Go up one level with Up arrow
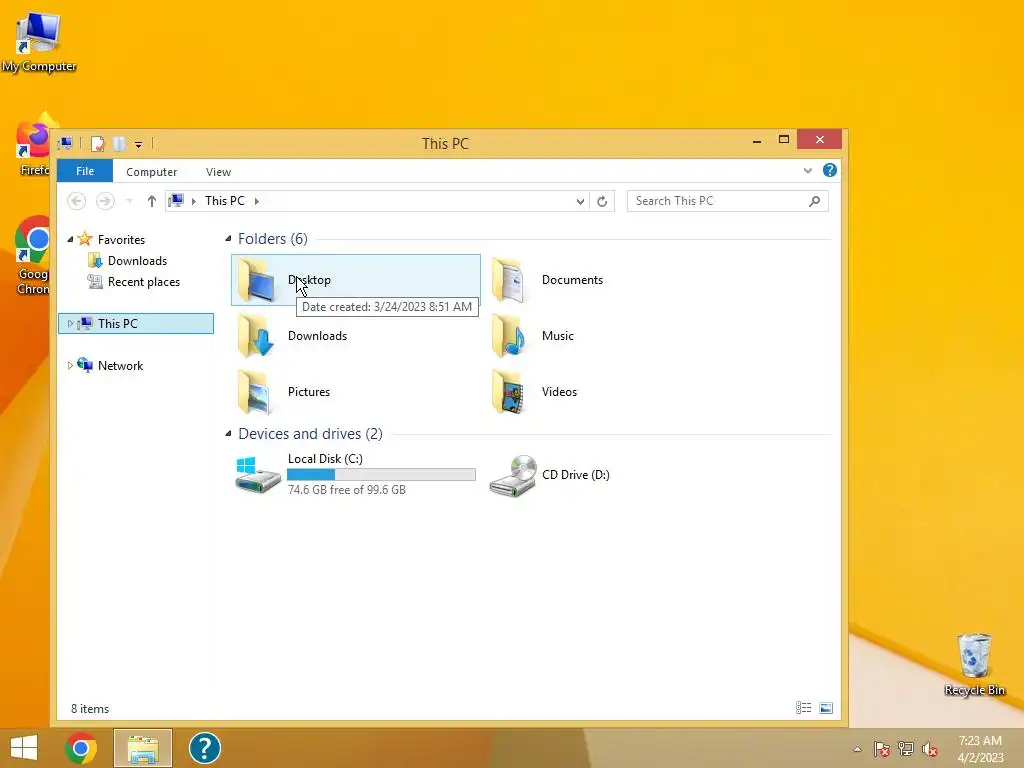The width and height of the screenshot is (1024, 768). (x=152, y=201)
